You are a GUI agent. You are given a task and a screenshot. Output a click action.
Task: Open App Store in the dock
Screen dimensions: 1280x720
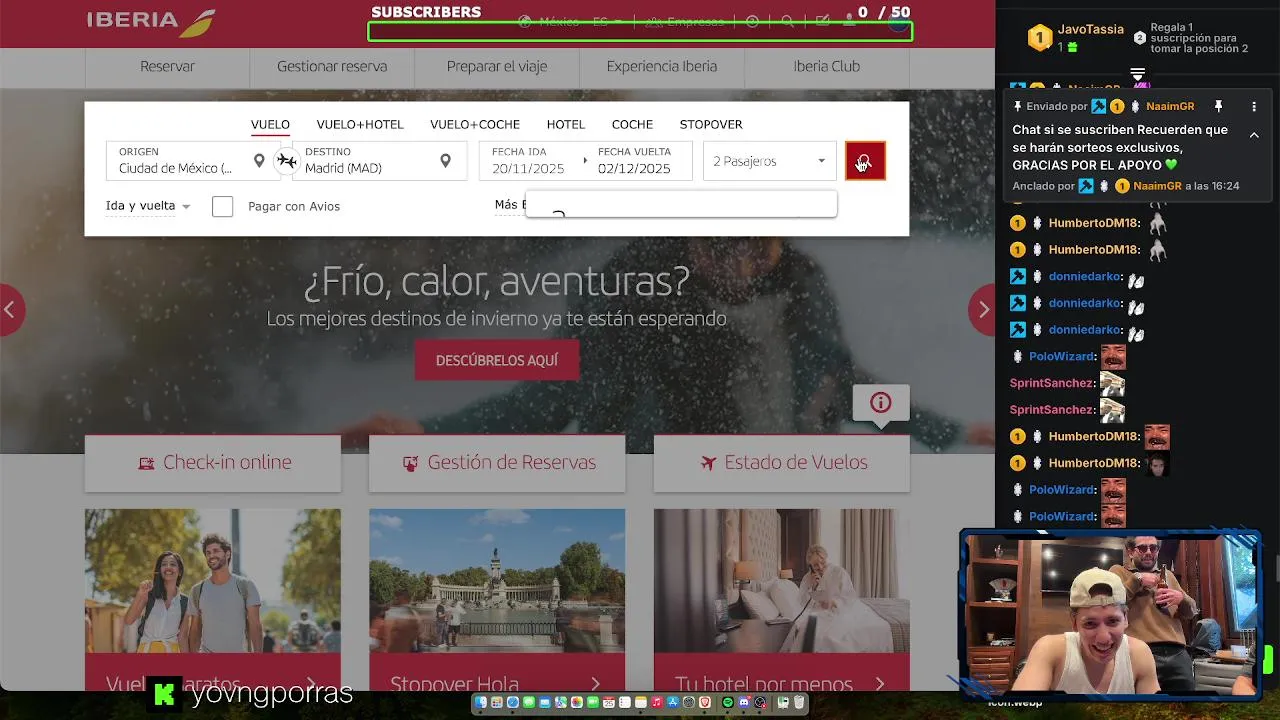coord(673,702)
